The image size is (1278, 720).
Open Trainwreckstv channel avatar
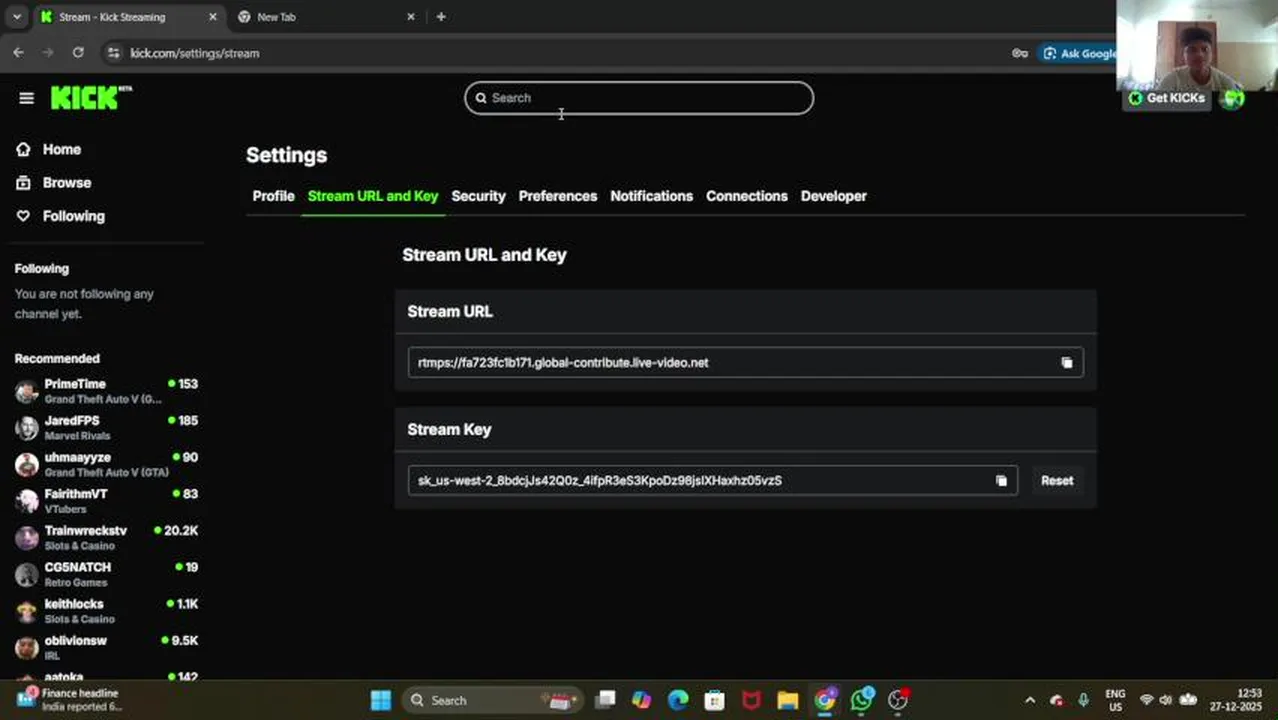(x=27, y=538)
